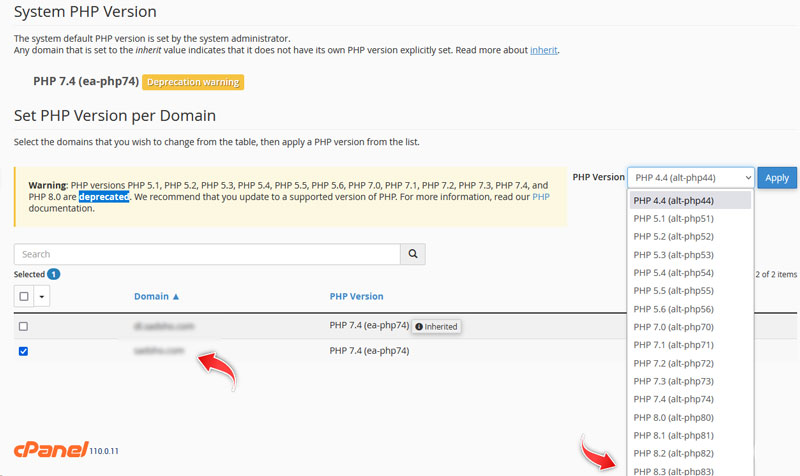Choose PHP 8.0 (alt-php80) option
This screenshot has width=800, height=476.
pyautogui.click(x=690, y=417)
